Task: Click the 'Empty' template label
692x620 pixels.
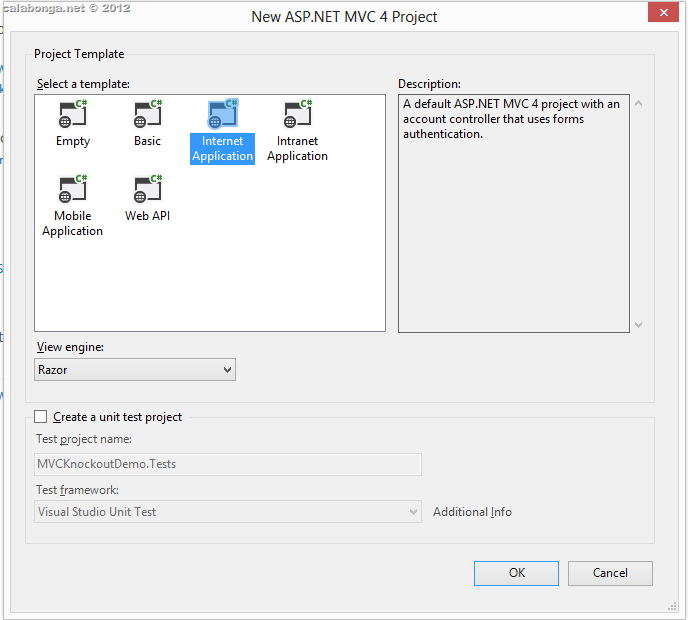Action: (73, 141)
